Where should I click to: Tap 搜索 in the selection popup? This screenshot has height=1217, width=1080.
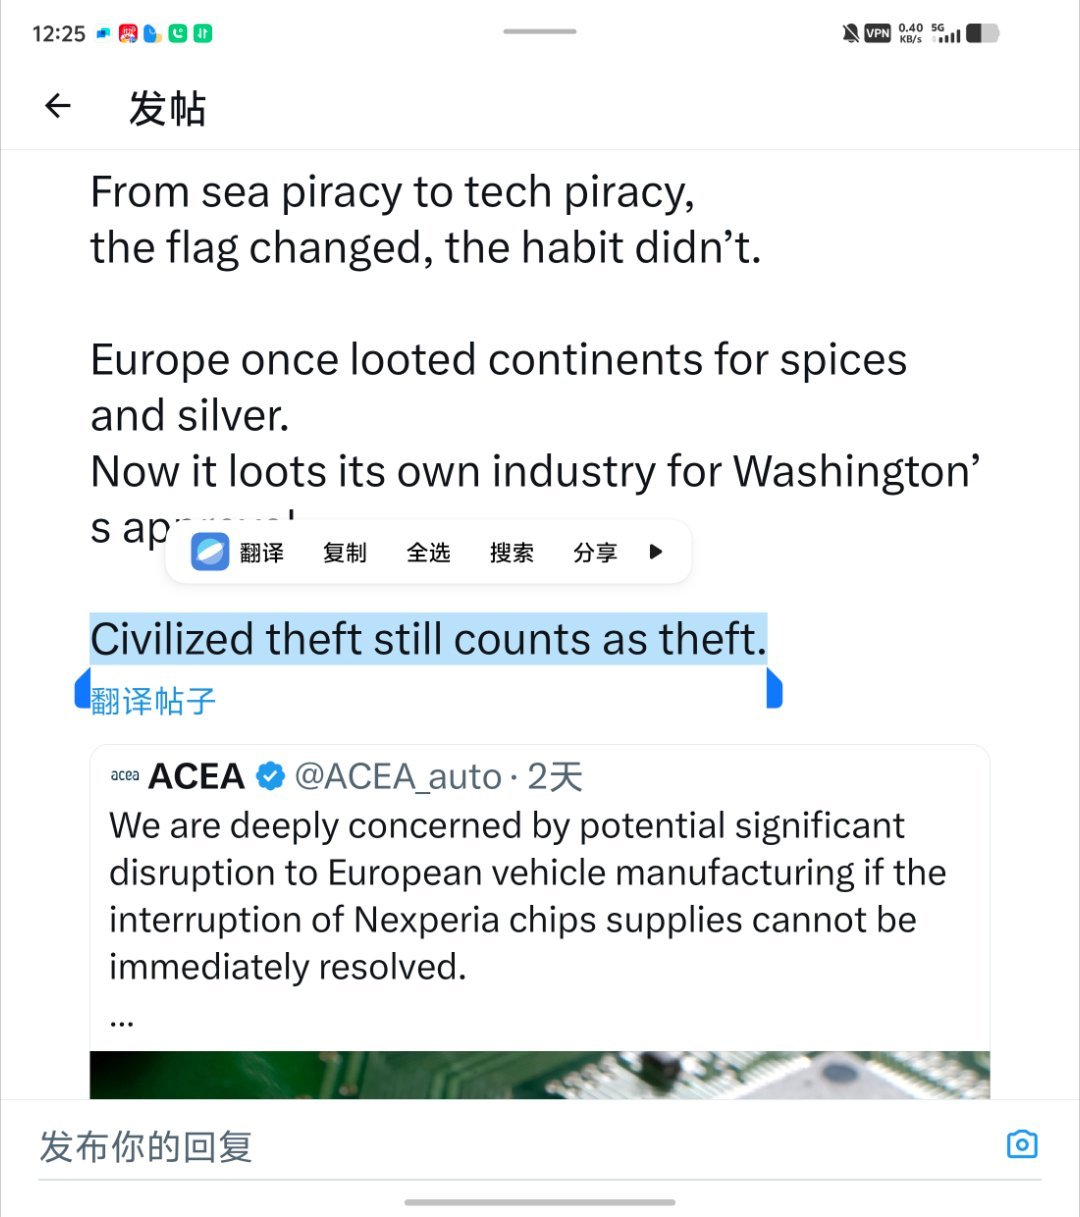(x=511, y=552)
